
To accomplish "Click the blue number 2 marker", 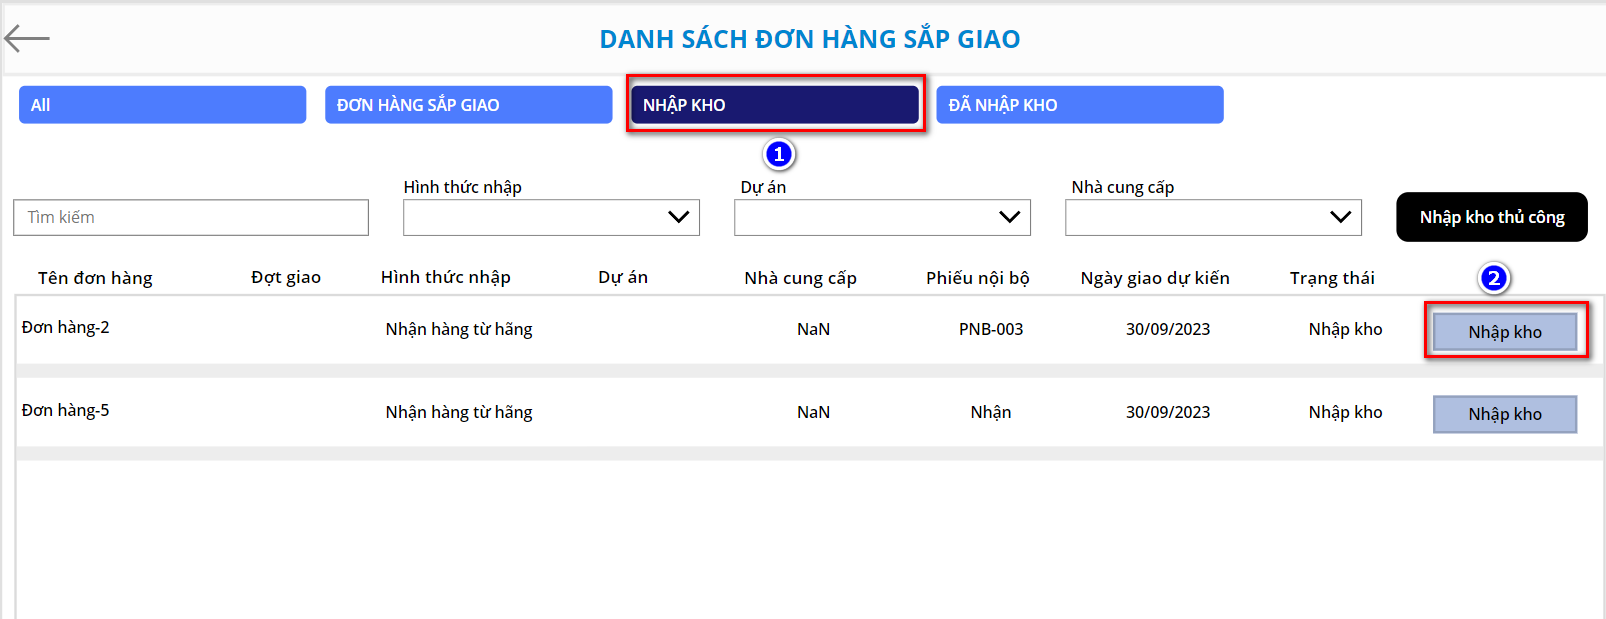I will point(1494,278).
